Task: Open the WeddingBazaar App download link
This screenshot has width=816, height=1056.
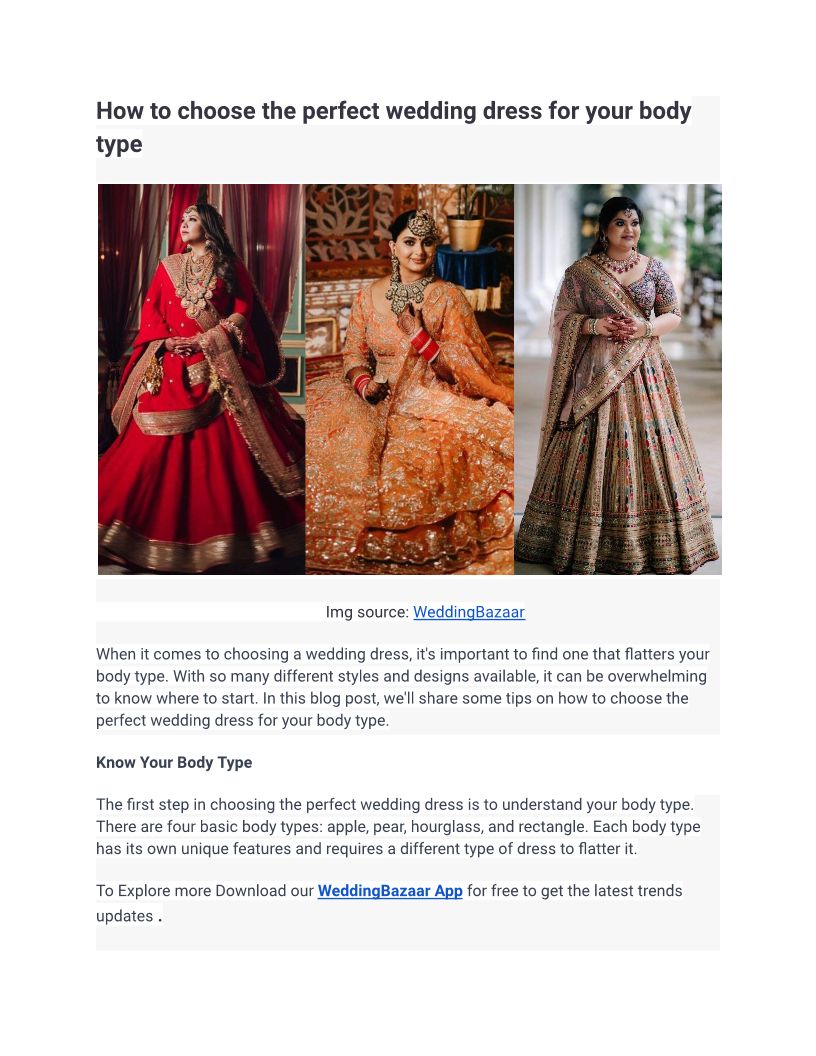Action: (390, 891)
